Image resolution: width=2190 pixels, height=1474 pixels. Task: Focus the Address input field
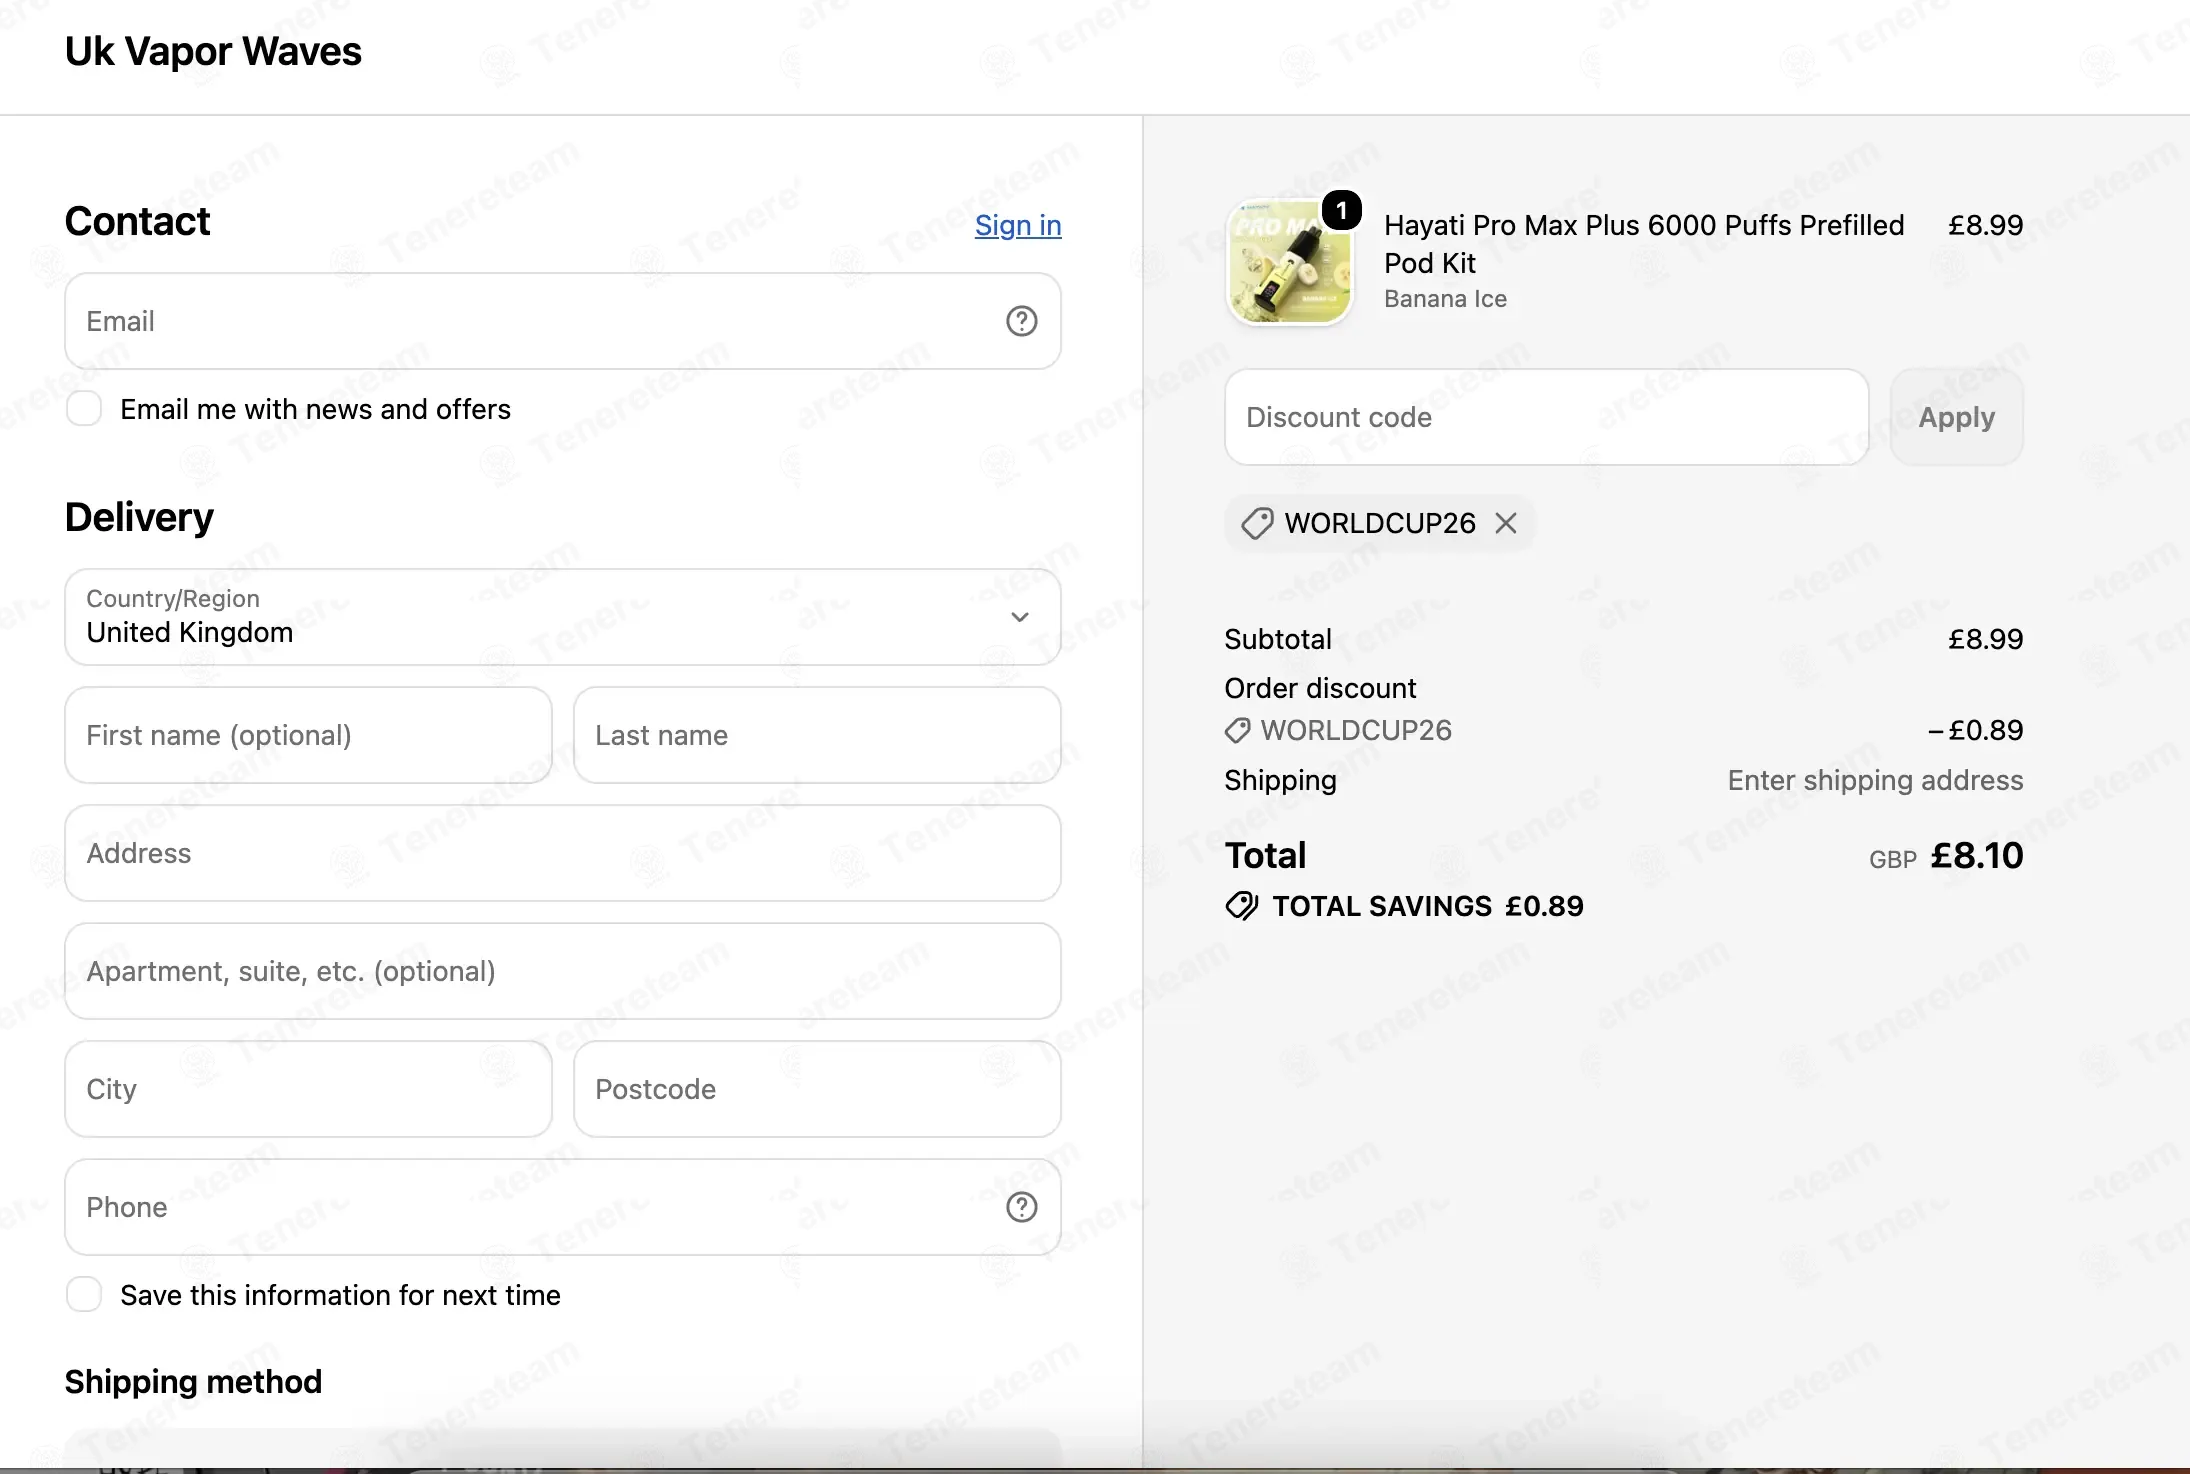[x=562, y=853]
